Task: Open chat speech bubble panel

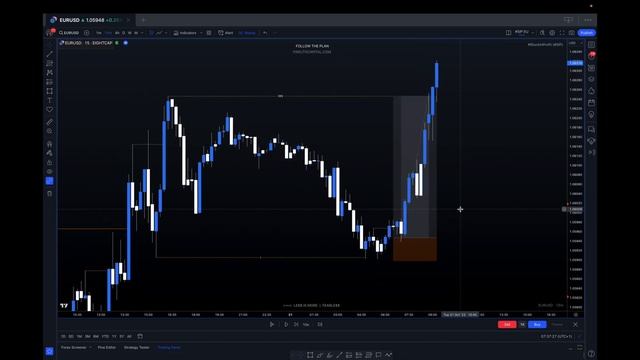Action: pos(591,129)
